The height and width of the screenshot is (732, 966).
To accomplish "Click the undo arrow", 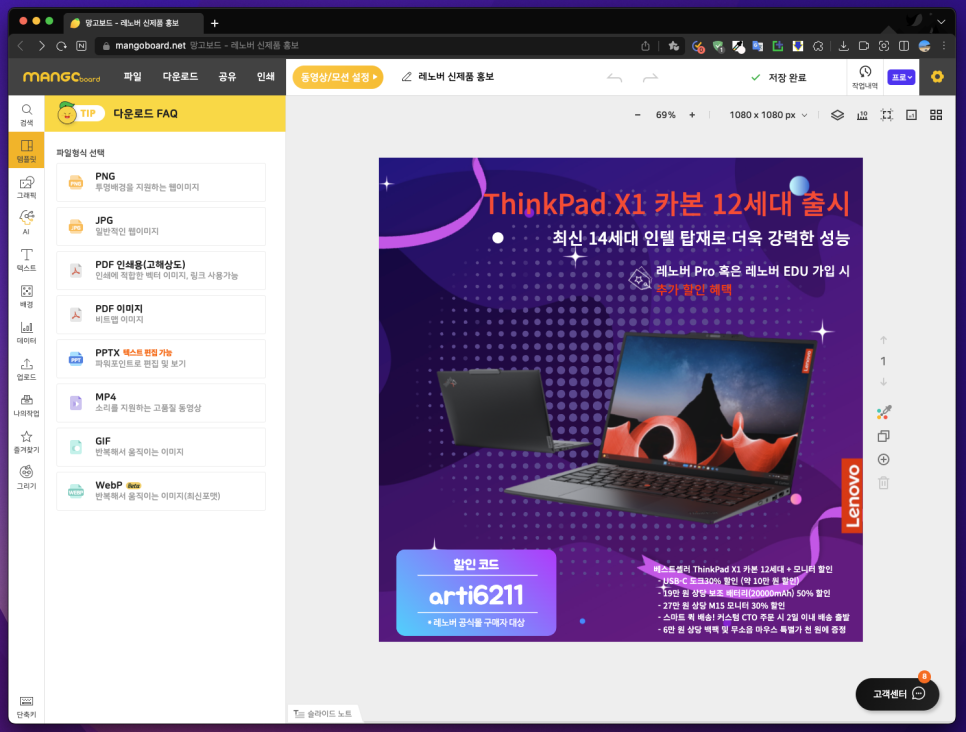I will tap(614, 78).
